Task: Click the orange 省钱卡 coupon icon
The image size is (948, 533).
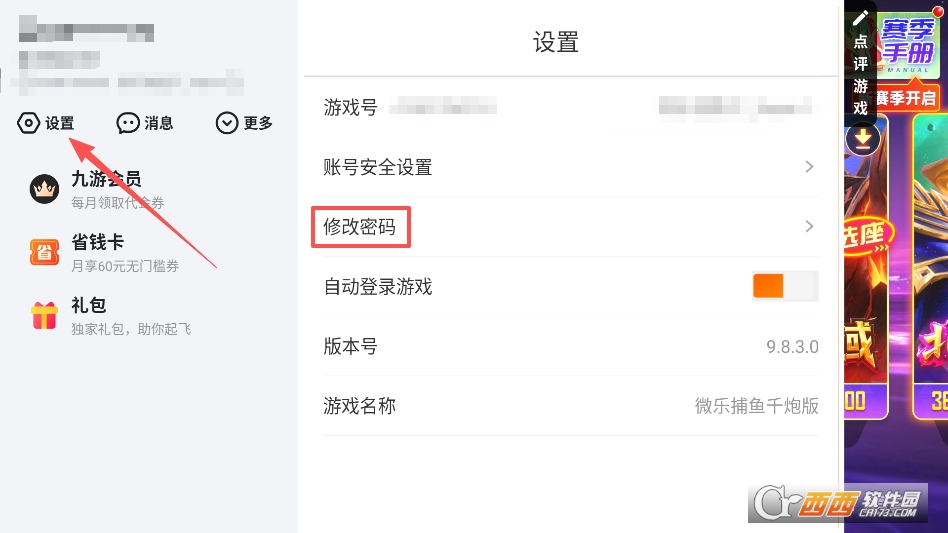Action: (x=44, y=252)
